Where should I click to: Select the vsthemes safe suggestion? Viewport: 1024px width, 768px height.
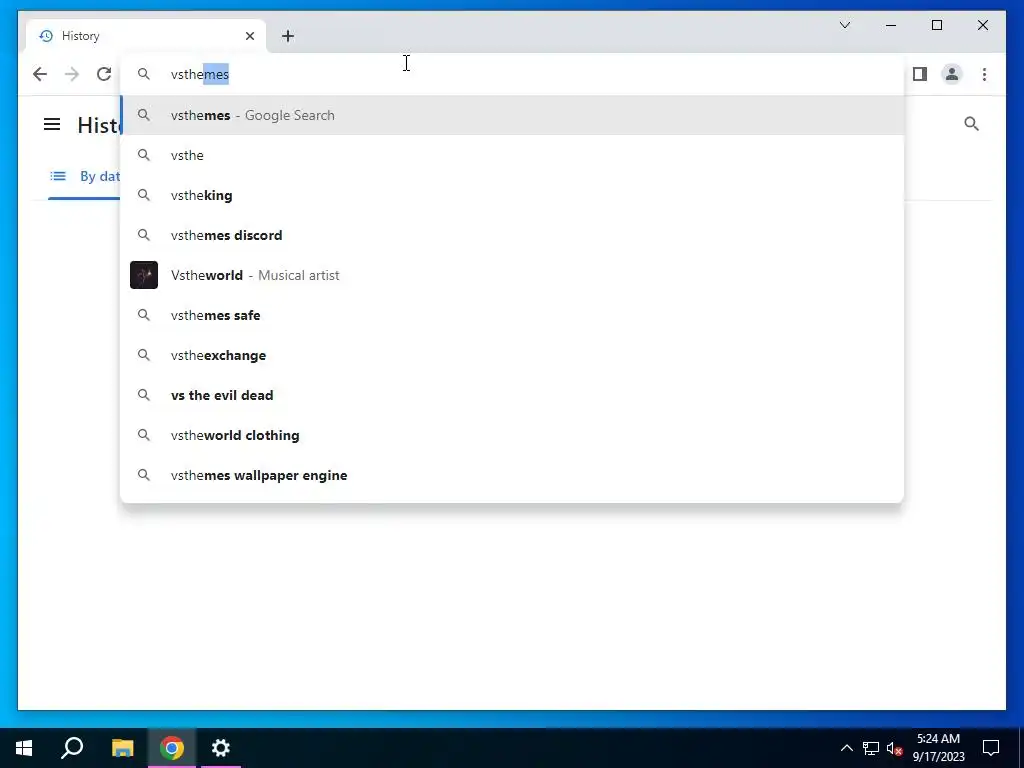coord(512,315)
